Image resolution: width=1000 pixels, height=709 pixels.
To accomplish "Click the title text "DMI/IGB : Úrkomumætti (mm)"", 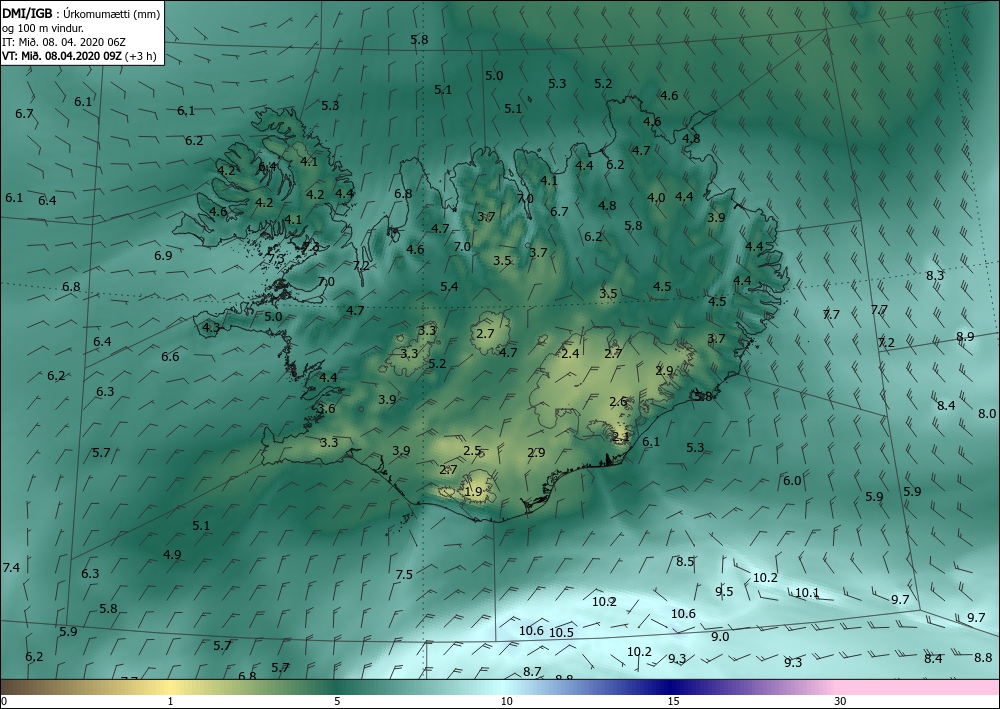I will [x=81, y=14].
